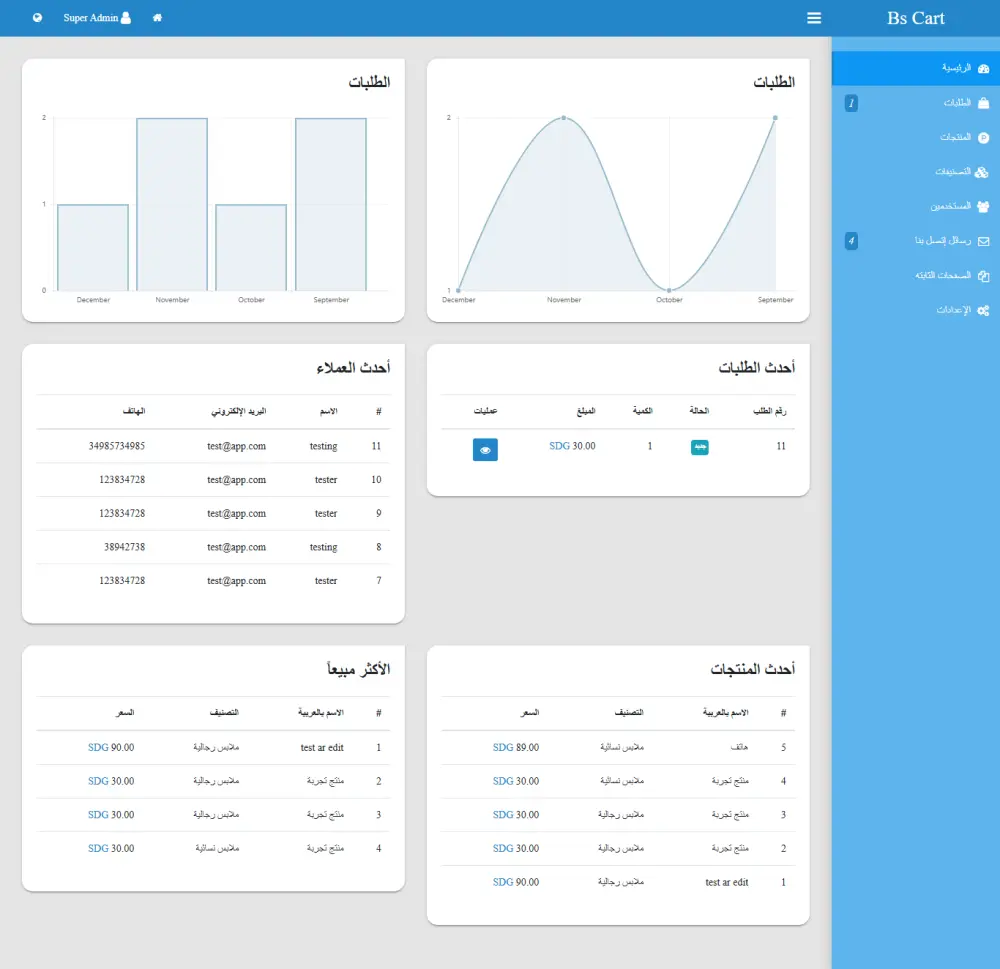1000x969 pixels.
Task: Click the home icon in the navbar
Action: 157,17
